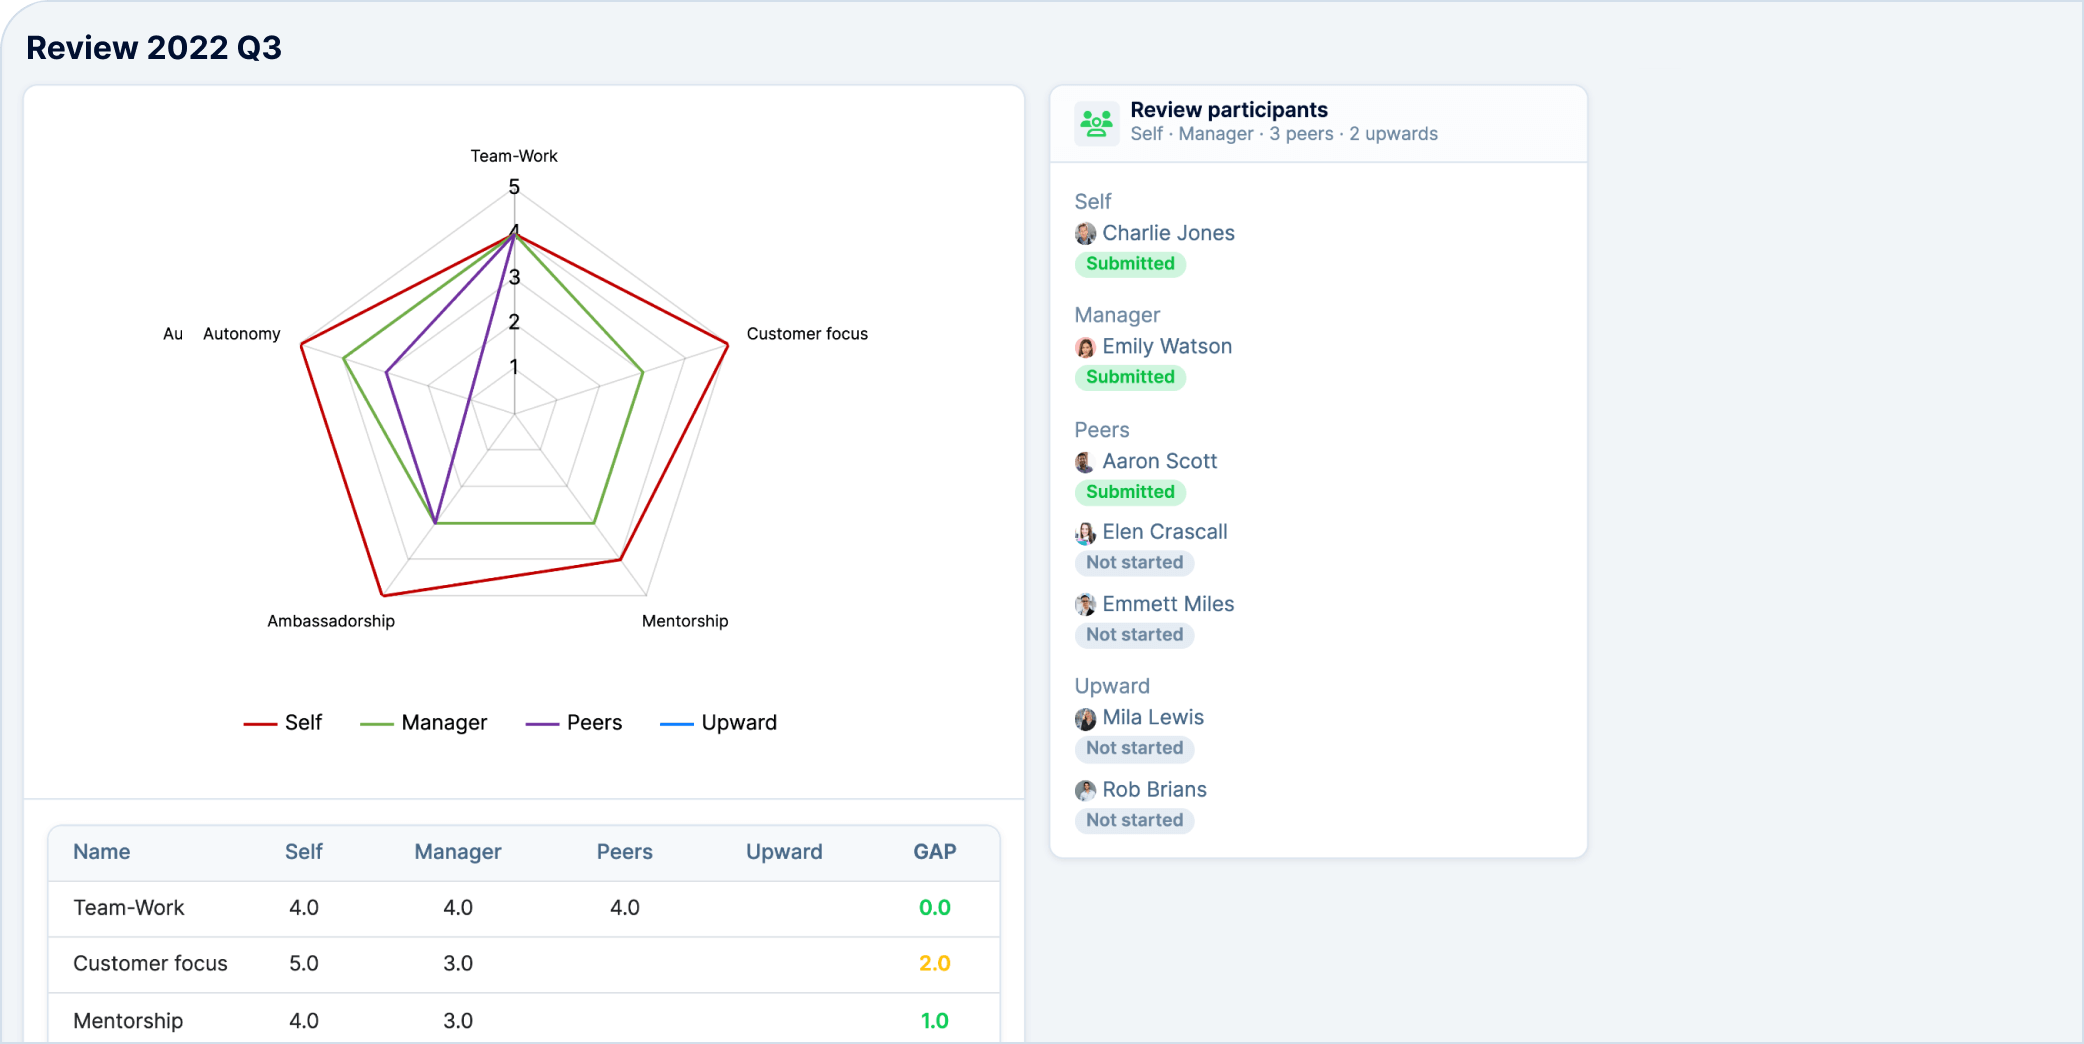Click the Upward section label in participants

point(1112,686)
